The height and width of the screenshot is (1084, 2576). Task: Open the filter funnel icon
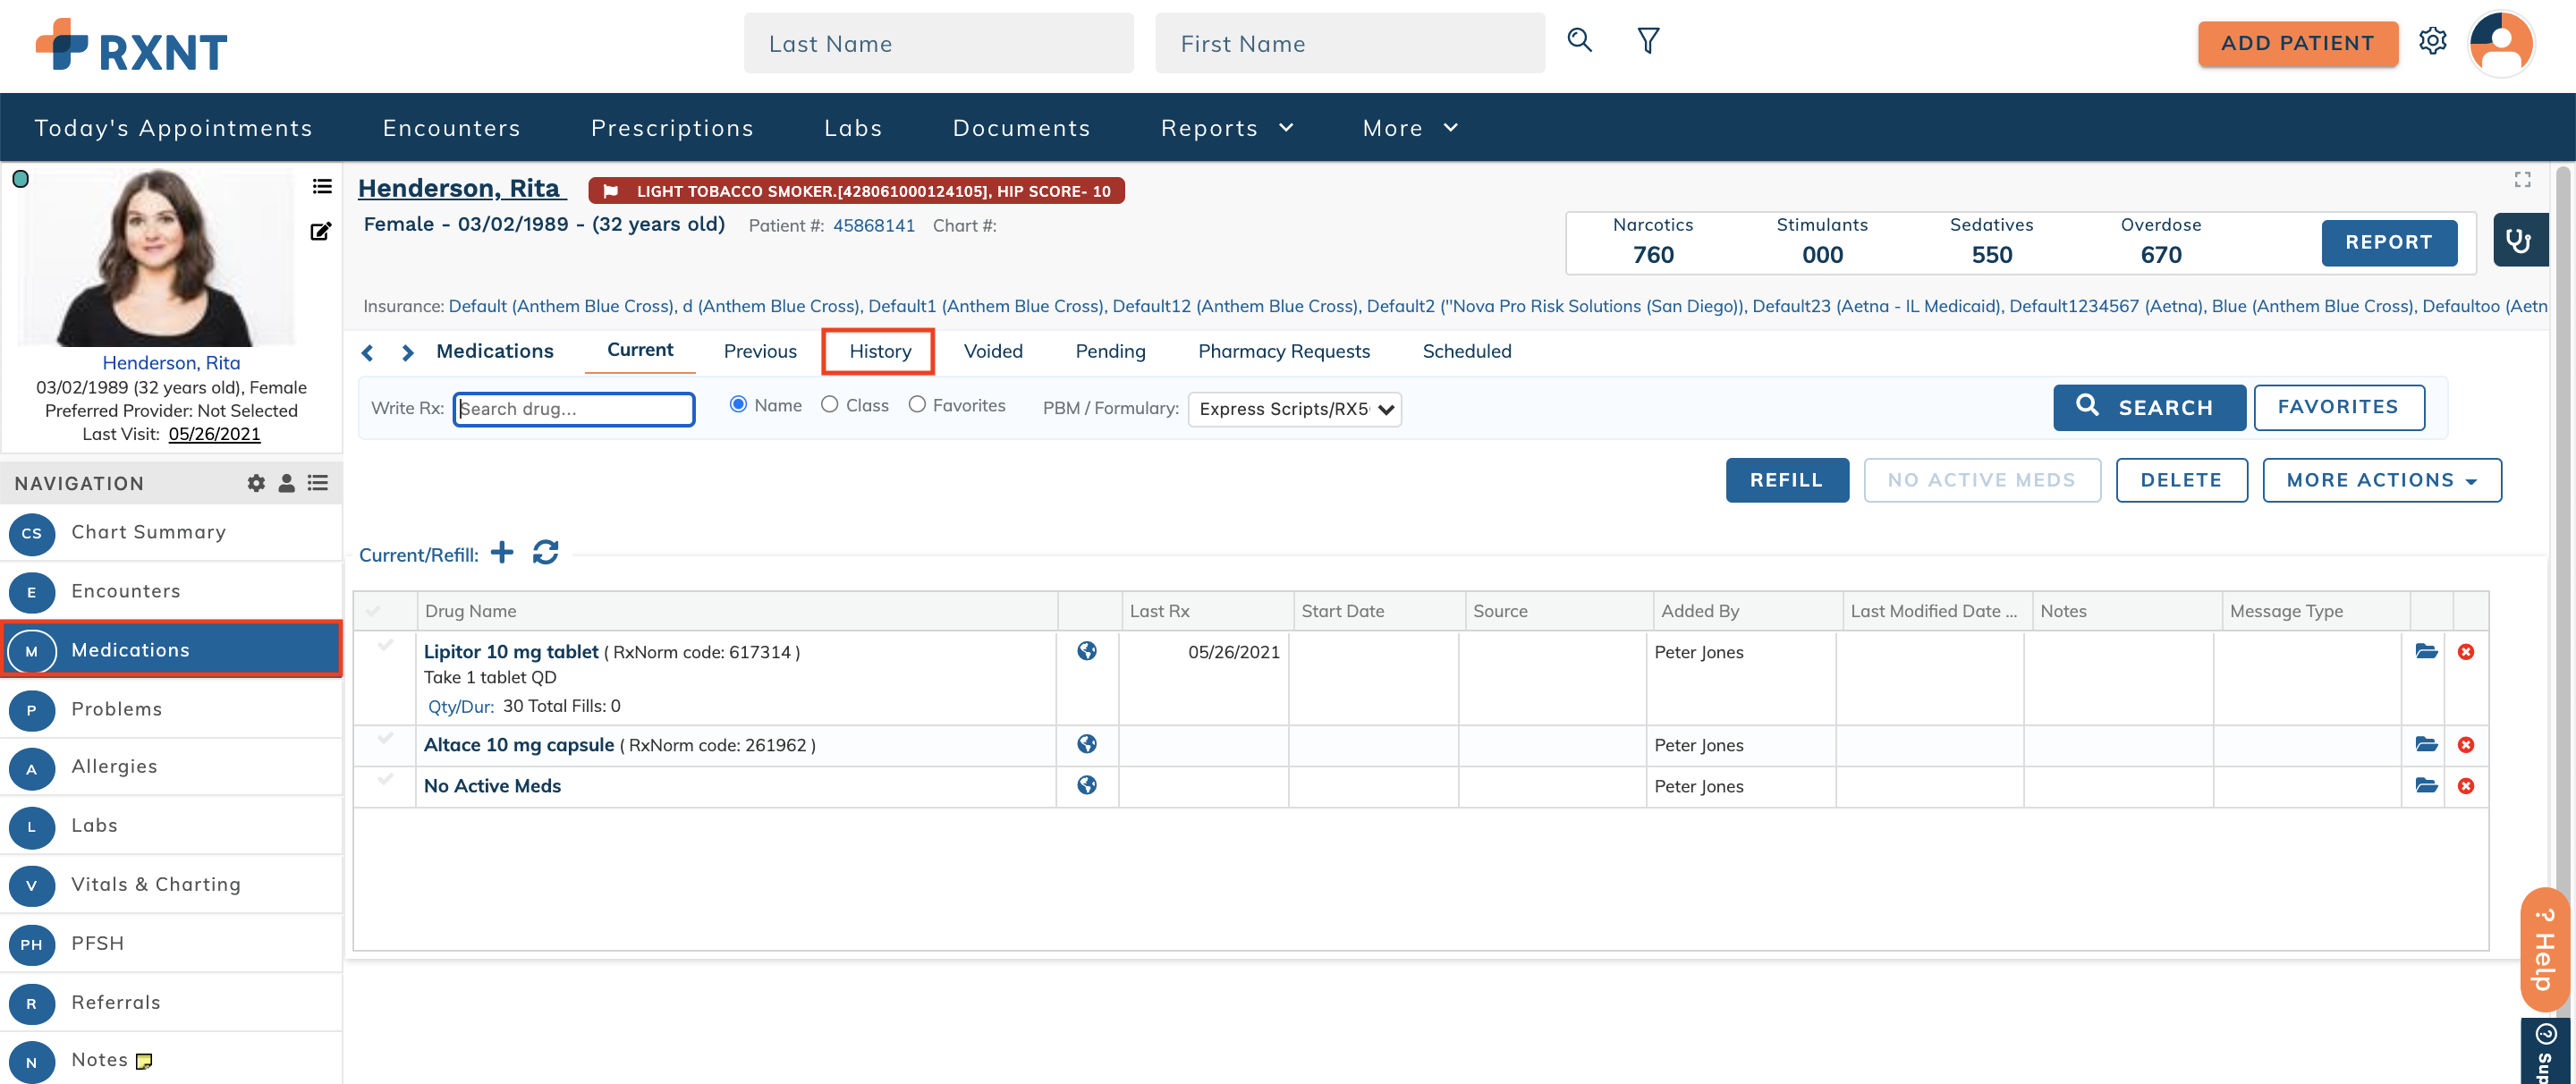(1648, 40)
